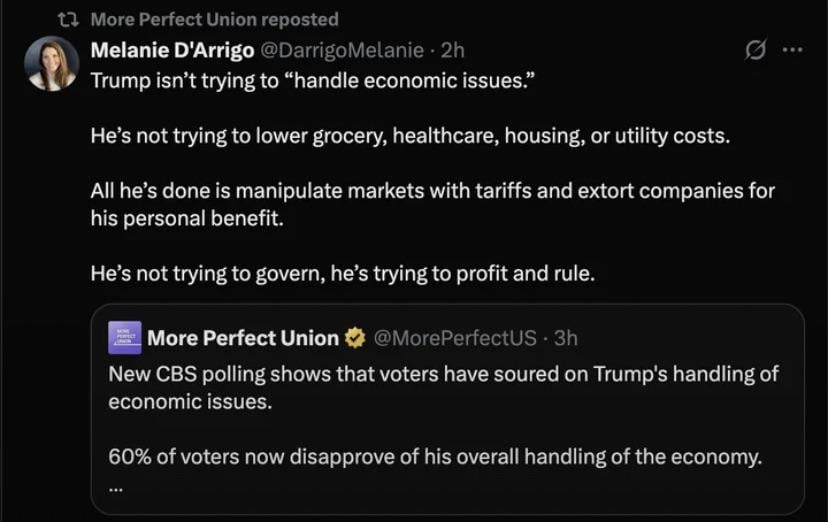Image resolution: width=828 pixels, height=522 pixels.
Task: Click the line about grocery and healthcare costs
Action: (410, 135)
